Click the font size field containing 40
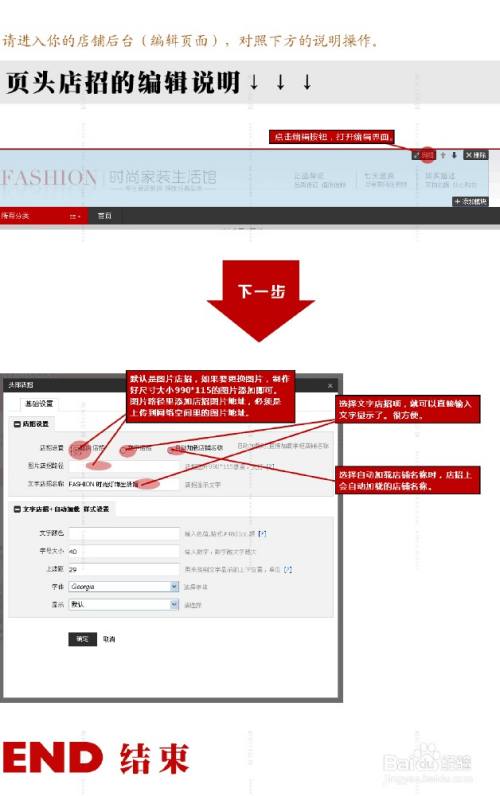The image size is (500, 796). (x=124, y=551)
